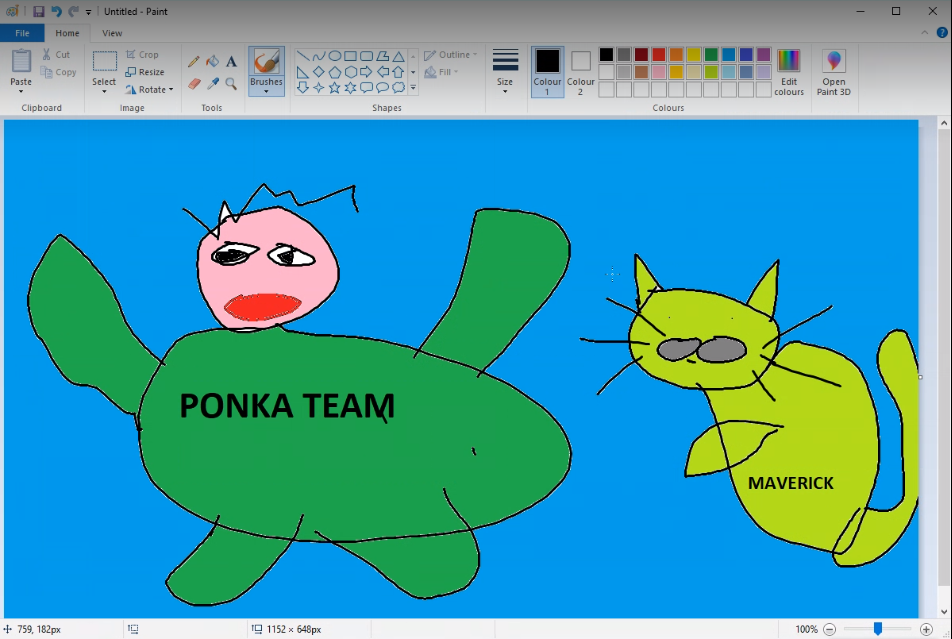Click Open Paint 3D
952x639 pixels.
[x=834, y=72]
